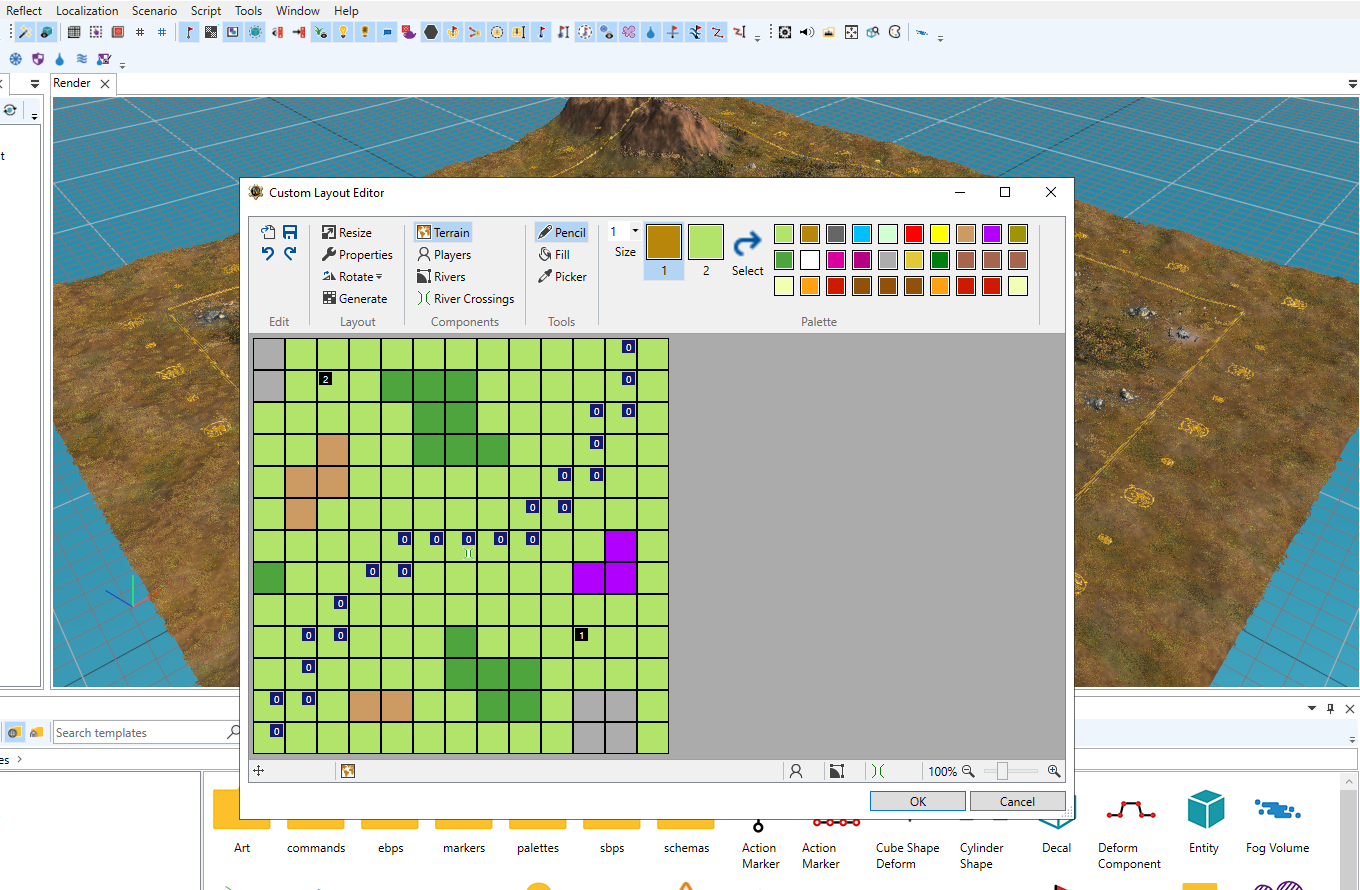1360x890 pixels.
Task: Activate the Picker tool
Action: point(562,276)
